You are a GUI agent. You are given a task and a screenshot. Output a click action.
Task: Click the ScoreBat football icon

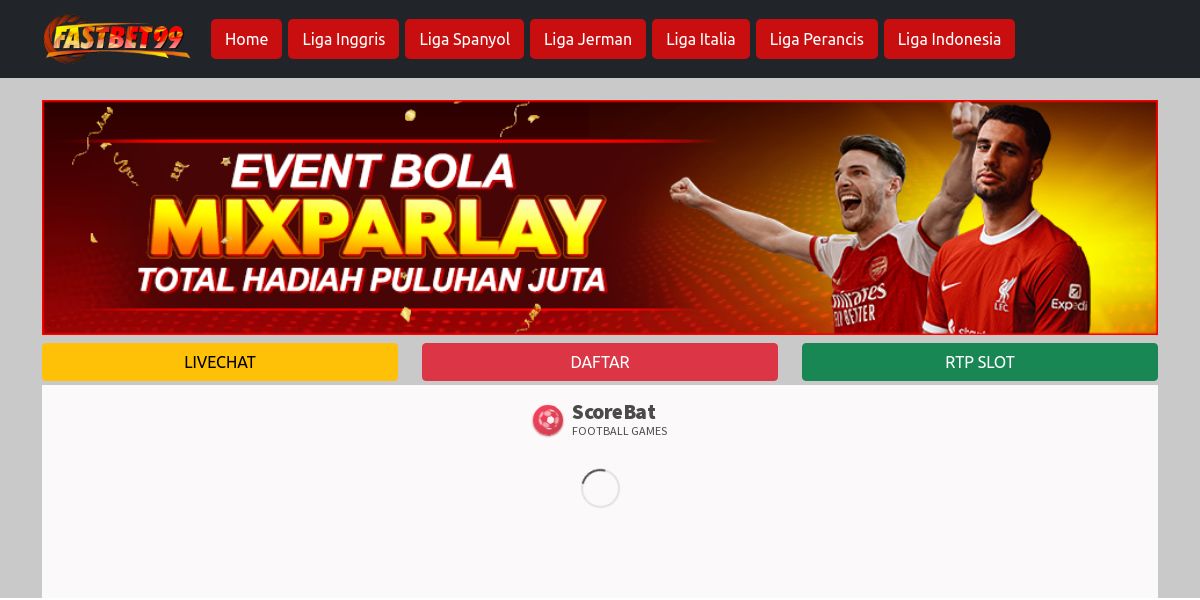pyautogui.click(x=548, y=420)
